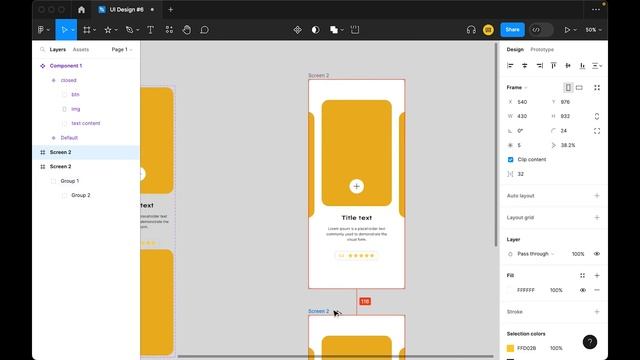Align top icon in Design panel
Screen dimensions: 640x360
click(x=553, y=66)
